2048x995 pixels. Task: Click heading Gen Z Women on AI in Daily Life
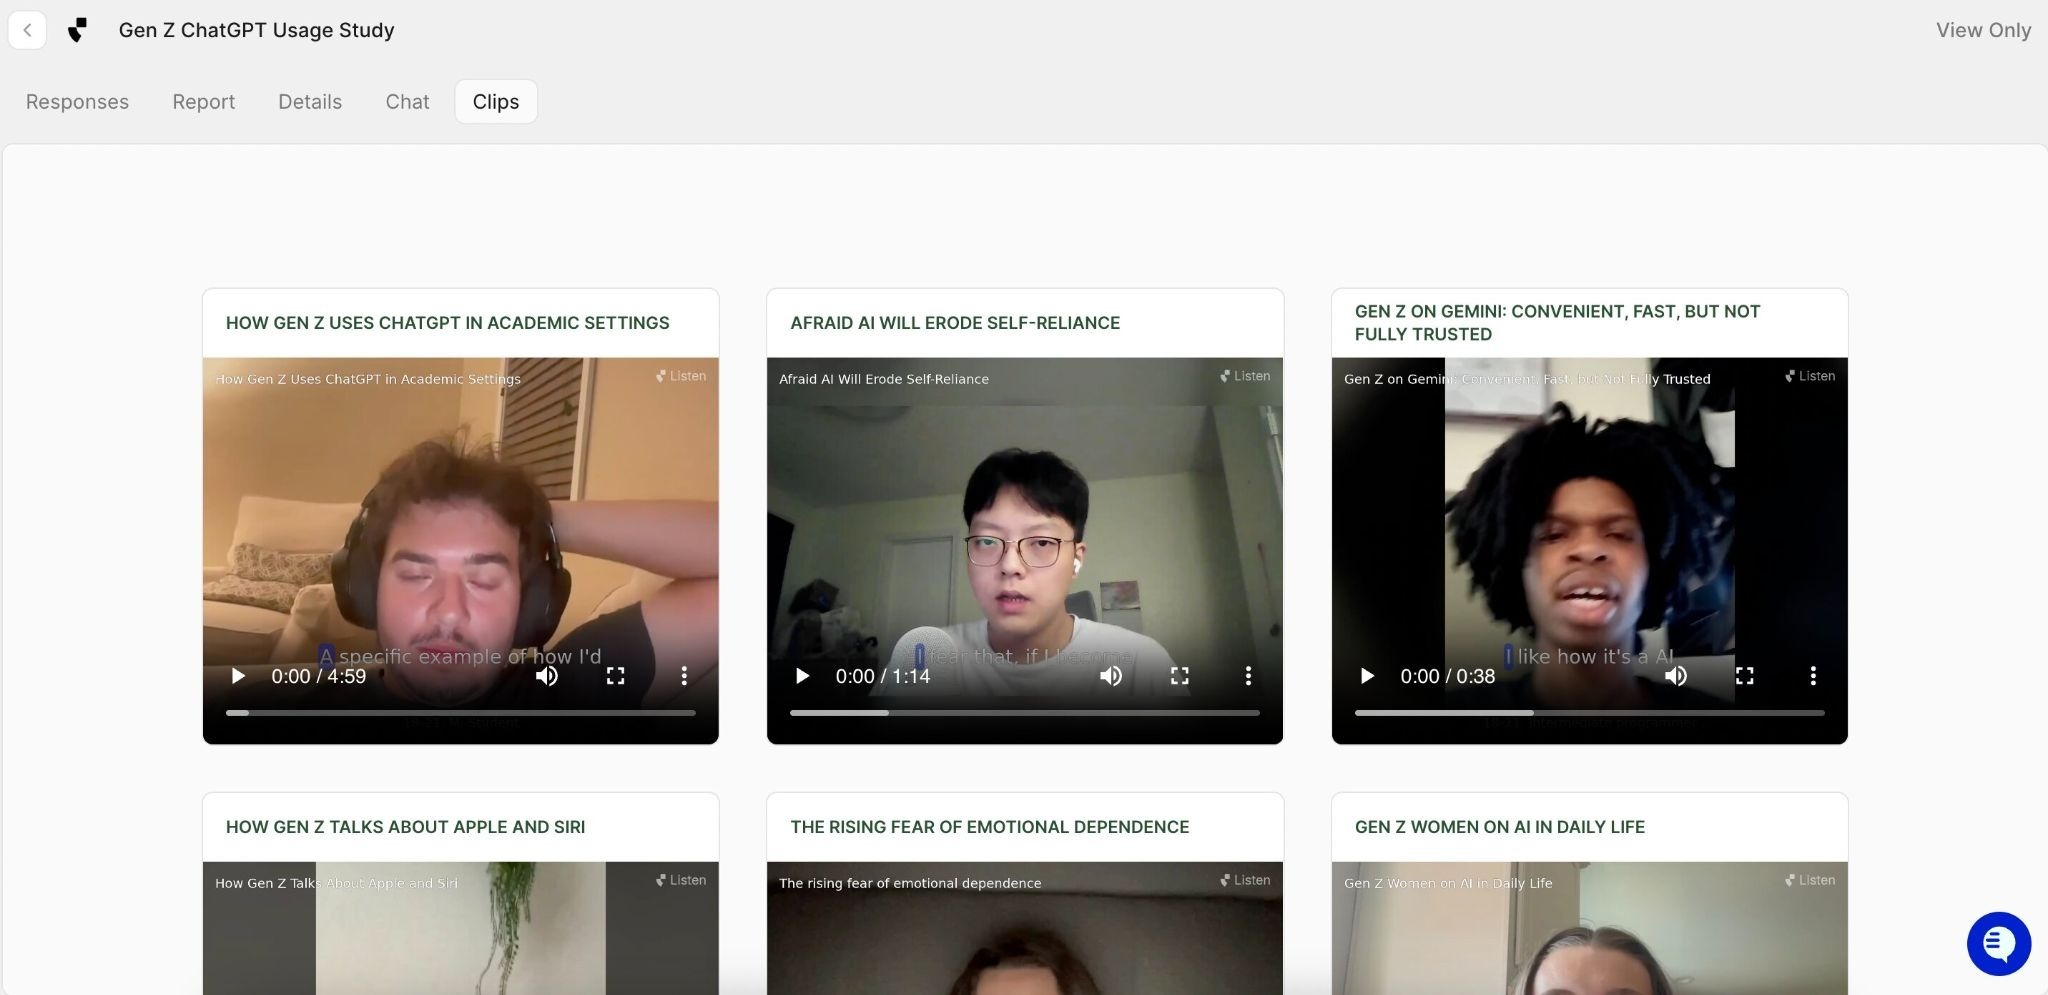click(1499, 827)
